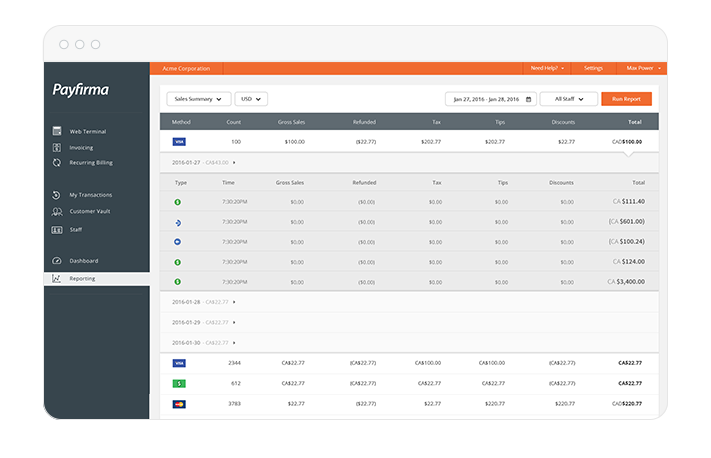The image size is (711, 458).
Task: Click type icon for CA$601.00 transaction
Action: [x=178, y=222]
